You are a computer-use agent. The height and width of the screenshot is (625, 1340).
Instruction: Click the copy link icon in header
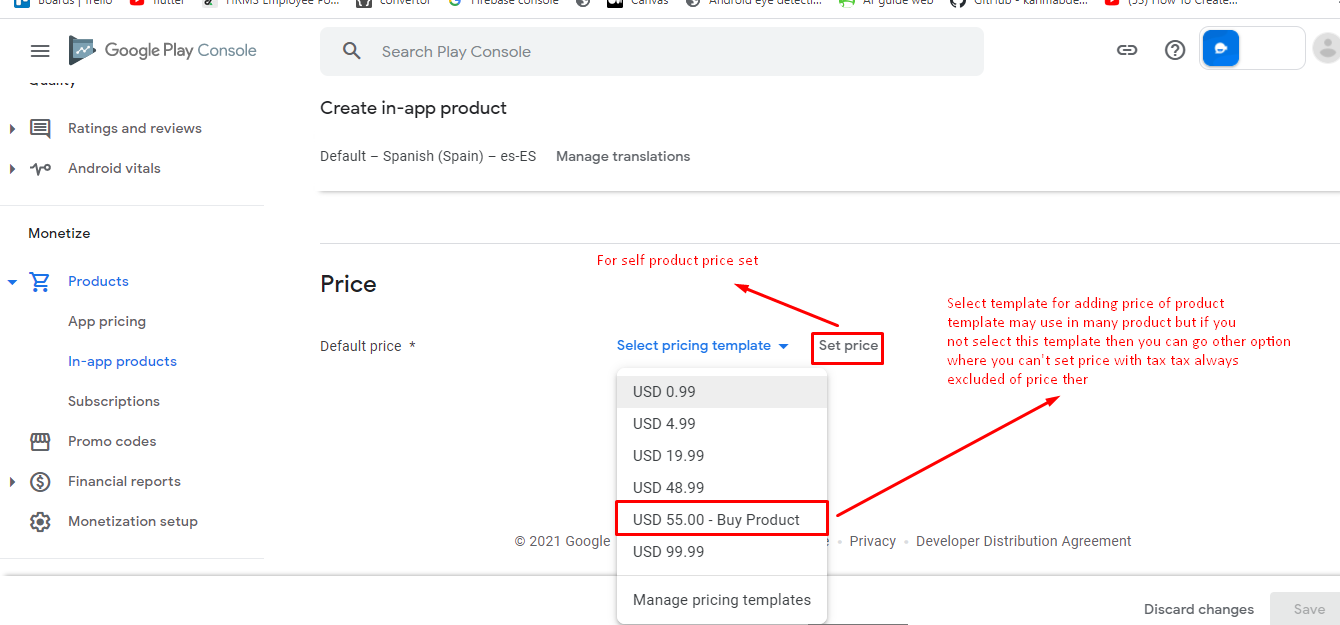[x=1127, y=50]
